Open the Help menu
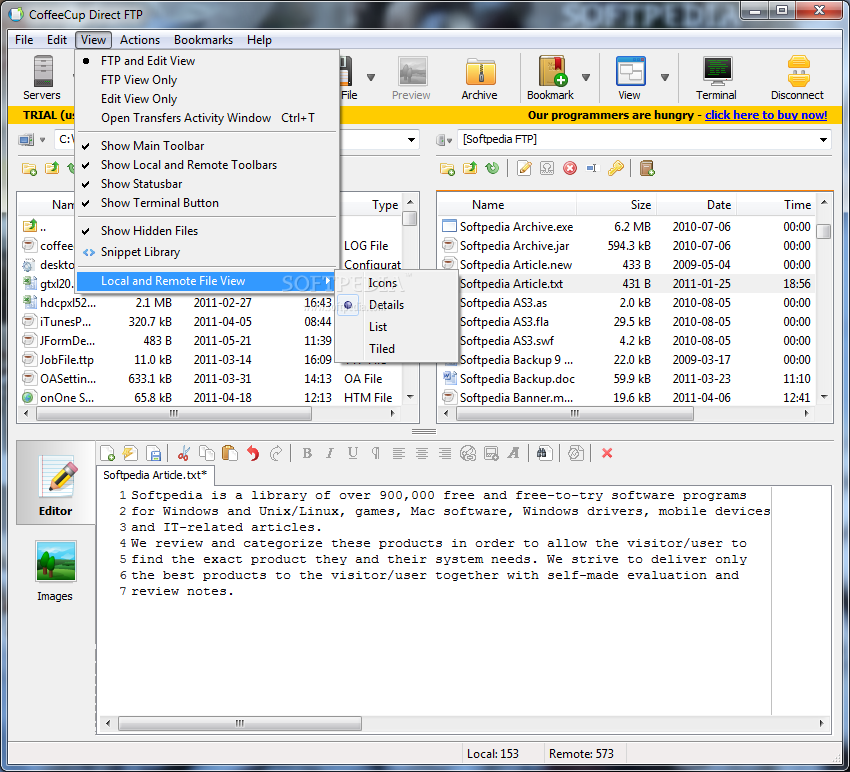850x772 pixels. click(x=259, y=40)
